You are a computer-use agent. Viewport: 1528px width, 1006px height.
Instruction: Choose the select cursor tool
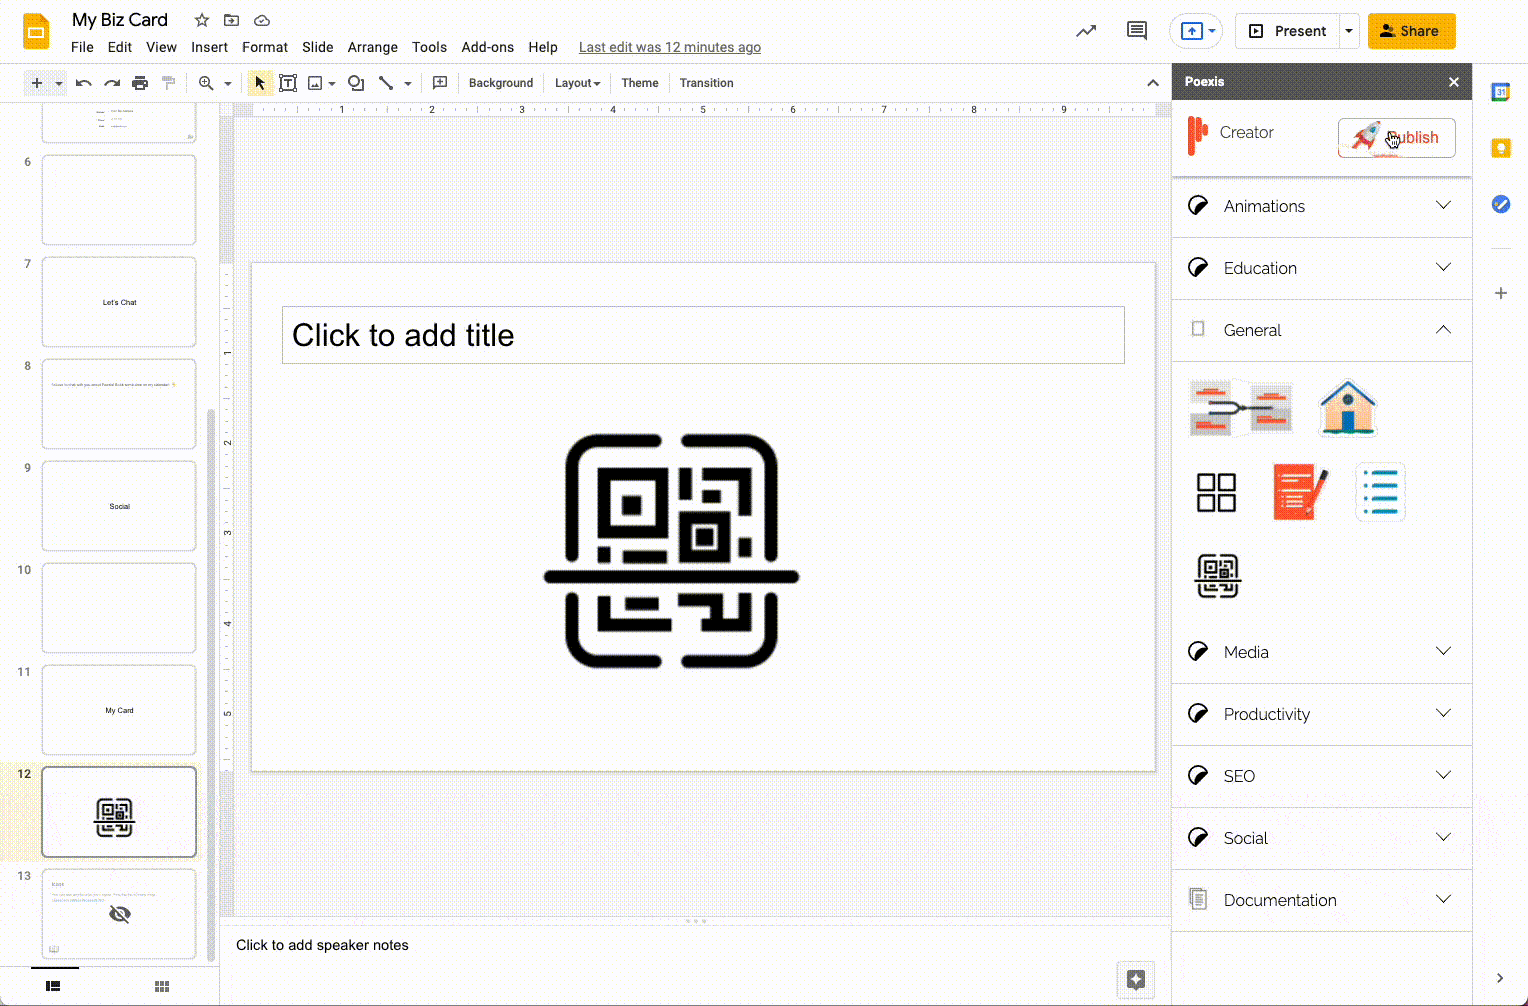pos(260,83)
